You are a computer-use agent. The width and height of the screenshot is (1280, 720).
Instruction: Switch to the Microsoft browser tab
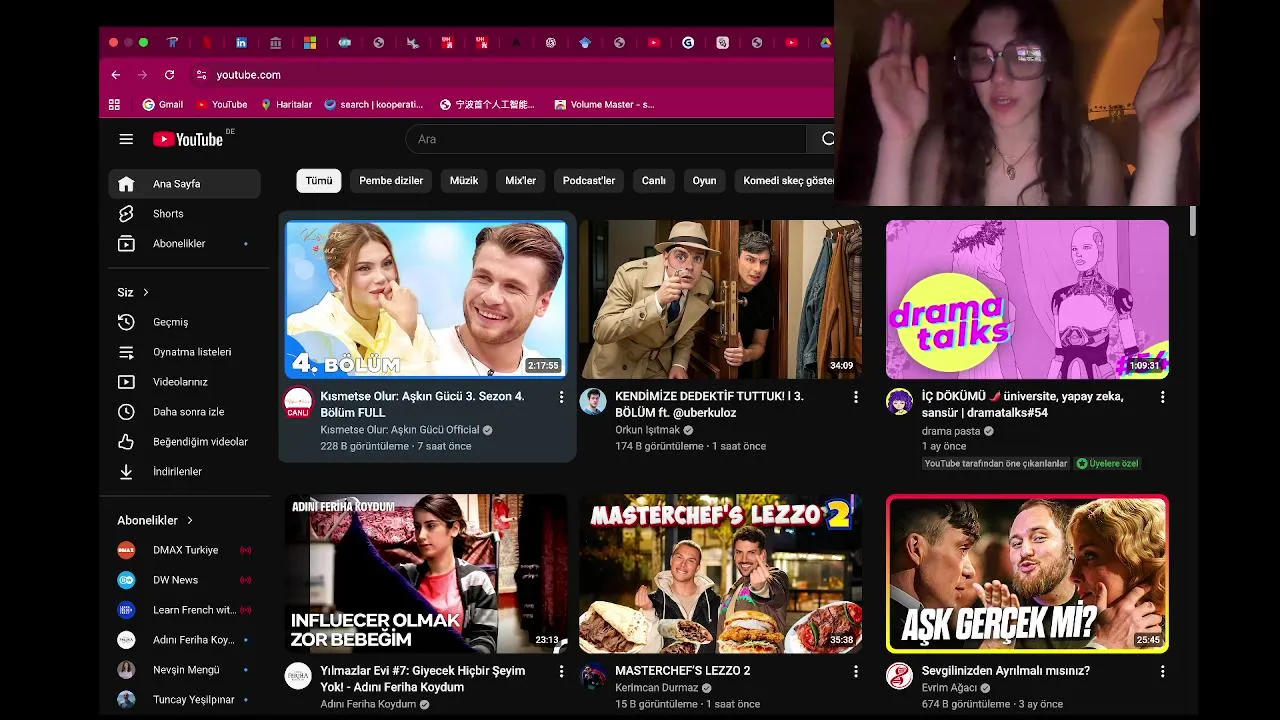point(310,43)
